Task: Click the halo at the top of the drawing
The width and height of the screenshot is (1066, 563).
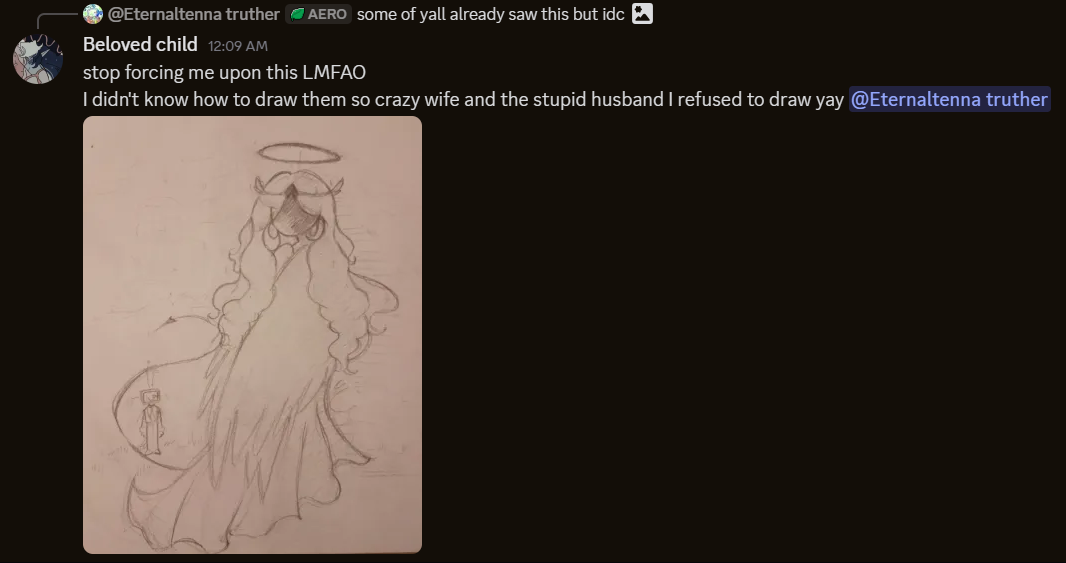Action: pyautogui.click(x=299, y=153)
